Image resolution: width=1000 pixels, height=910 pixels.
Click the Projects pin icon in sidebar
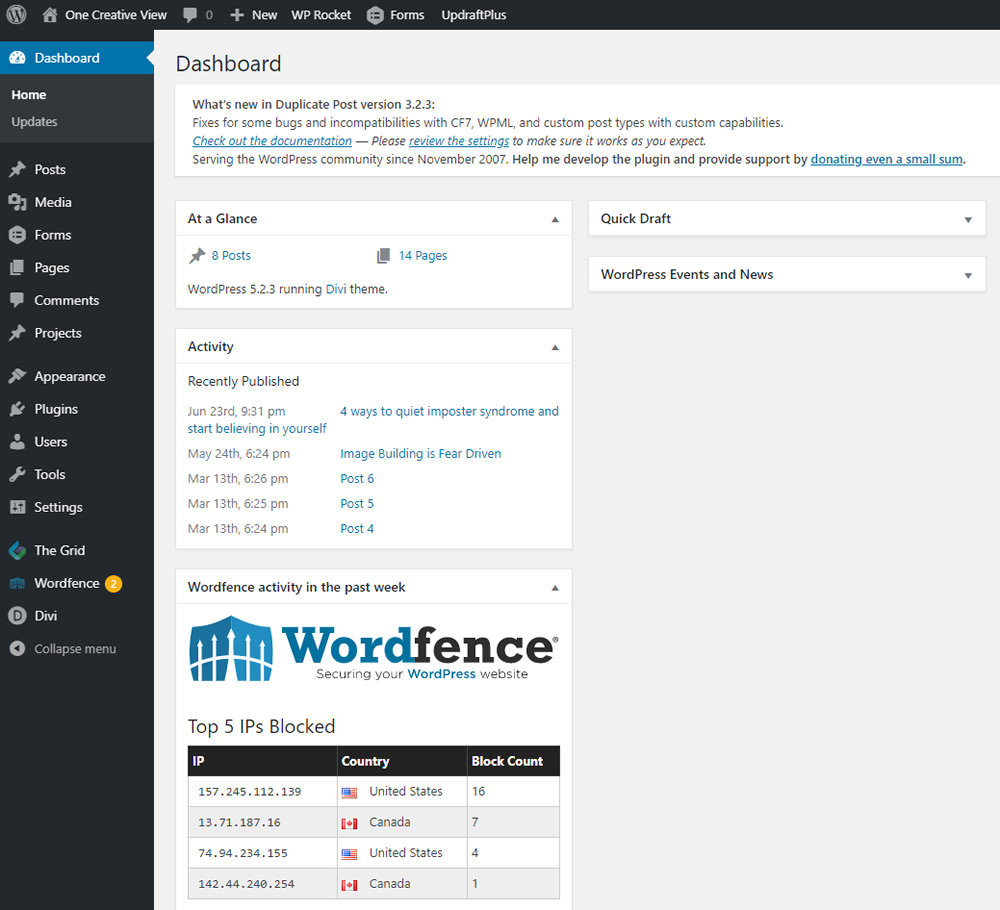coord(17,333)
